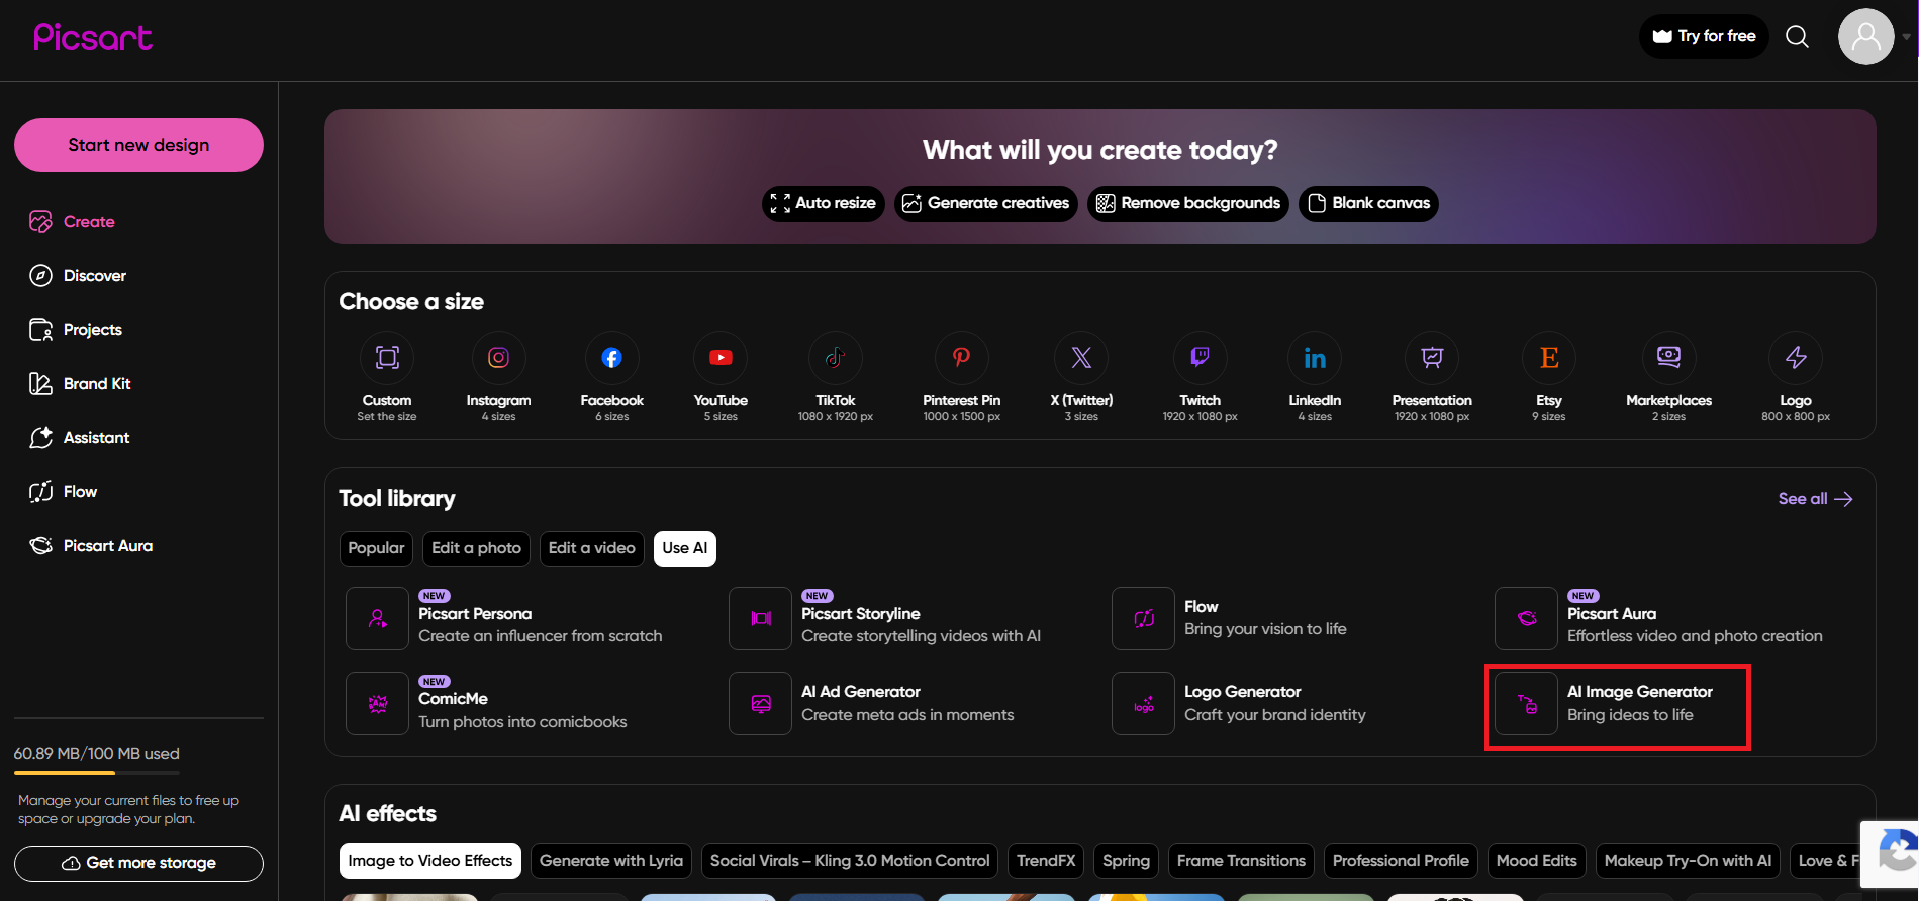Click the Picsart logo
1919x901 pixels.
pos(93,37)
